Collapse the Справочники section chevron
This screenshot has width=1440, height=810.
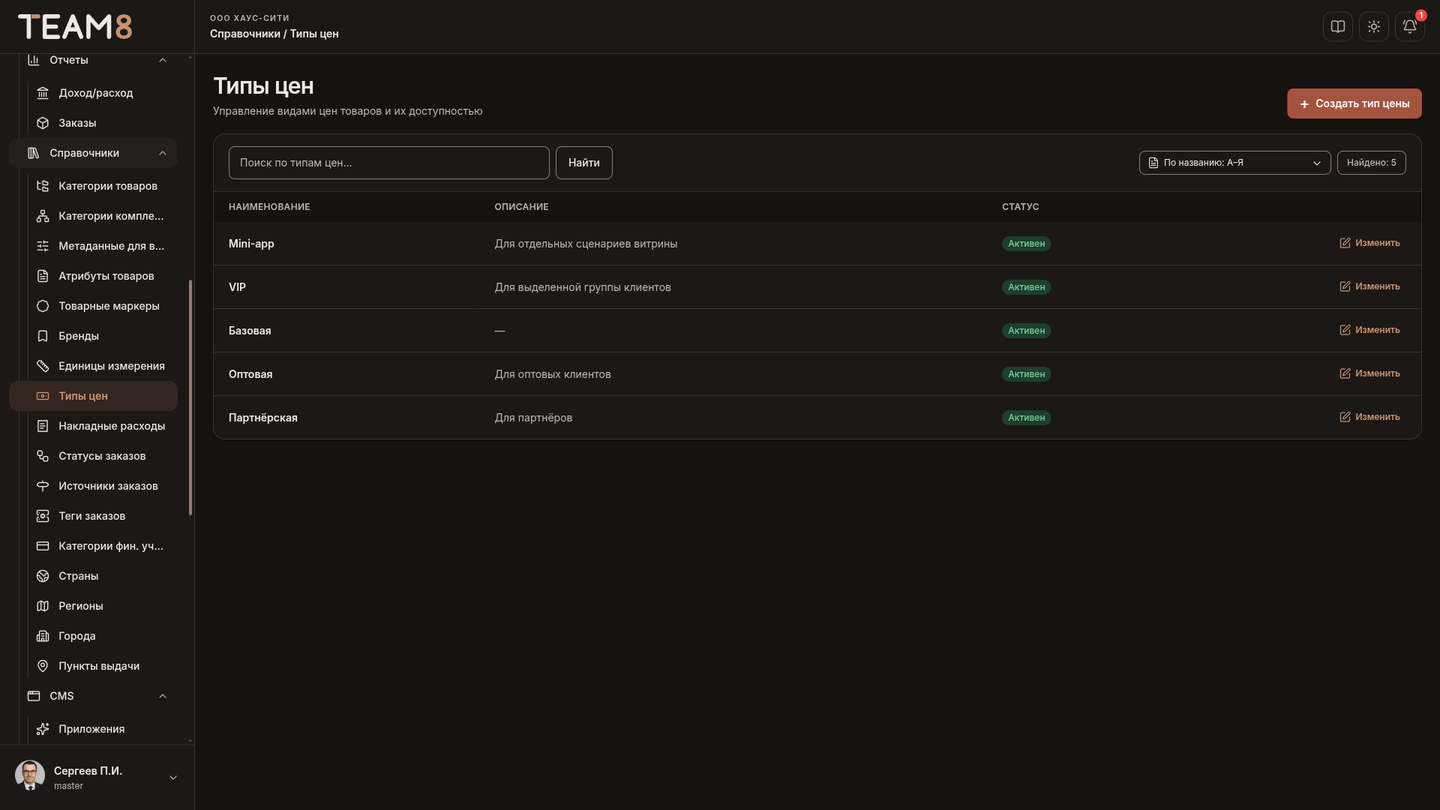click(x=163, y=153)
